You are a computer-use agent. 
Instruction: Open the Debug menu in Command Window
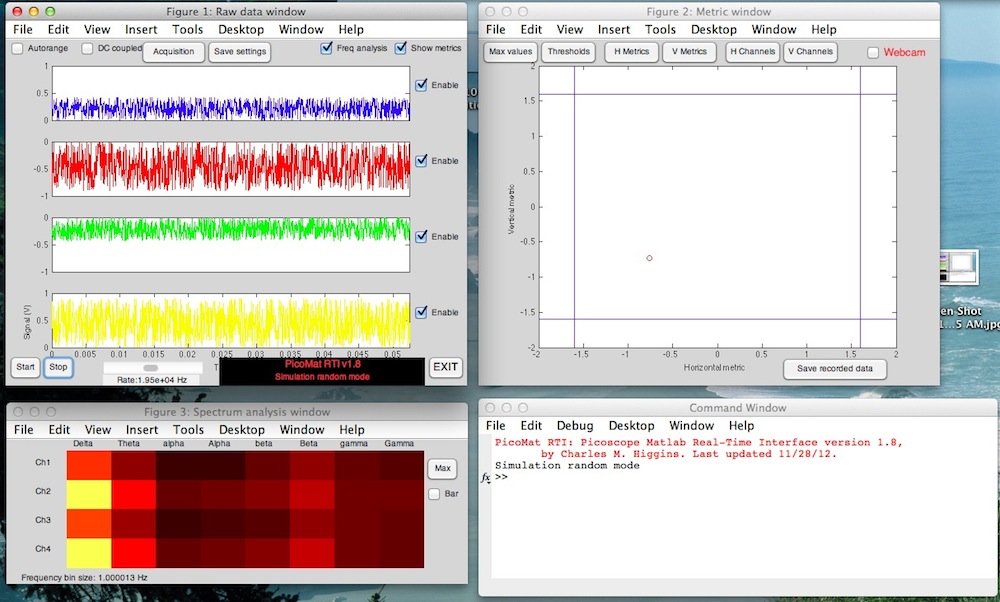point(575,426)
